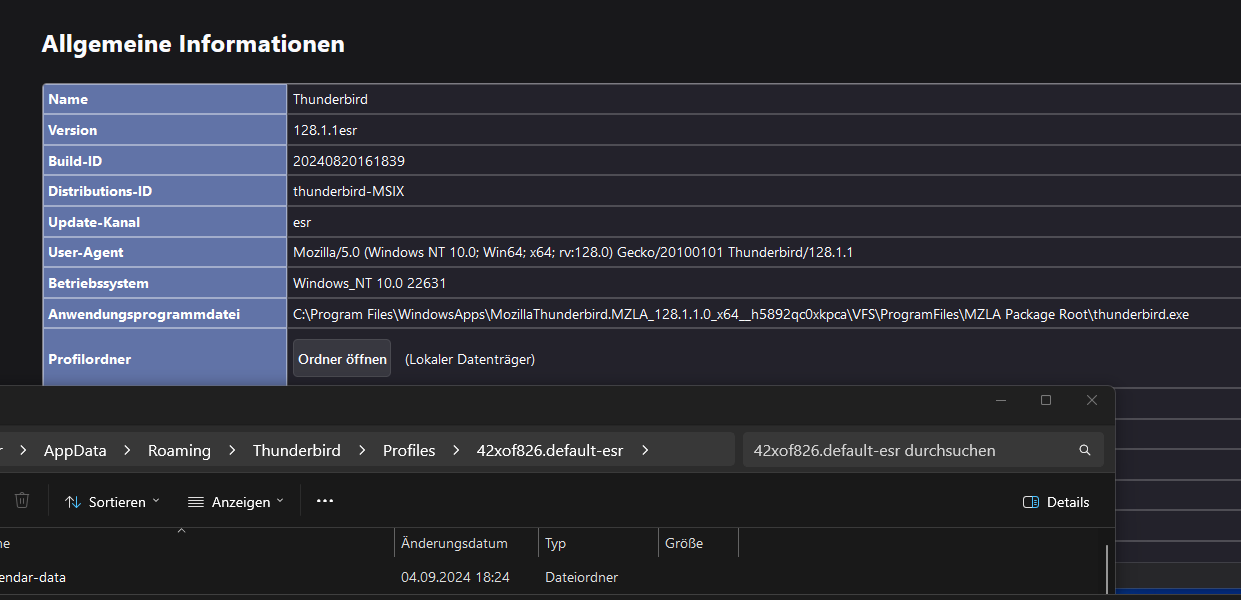Toggle the Details pane button
Image resolution: width=1241 pixels, height=600 pixels.
pos(1056,502)
